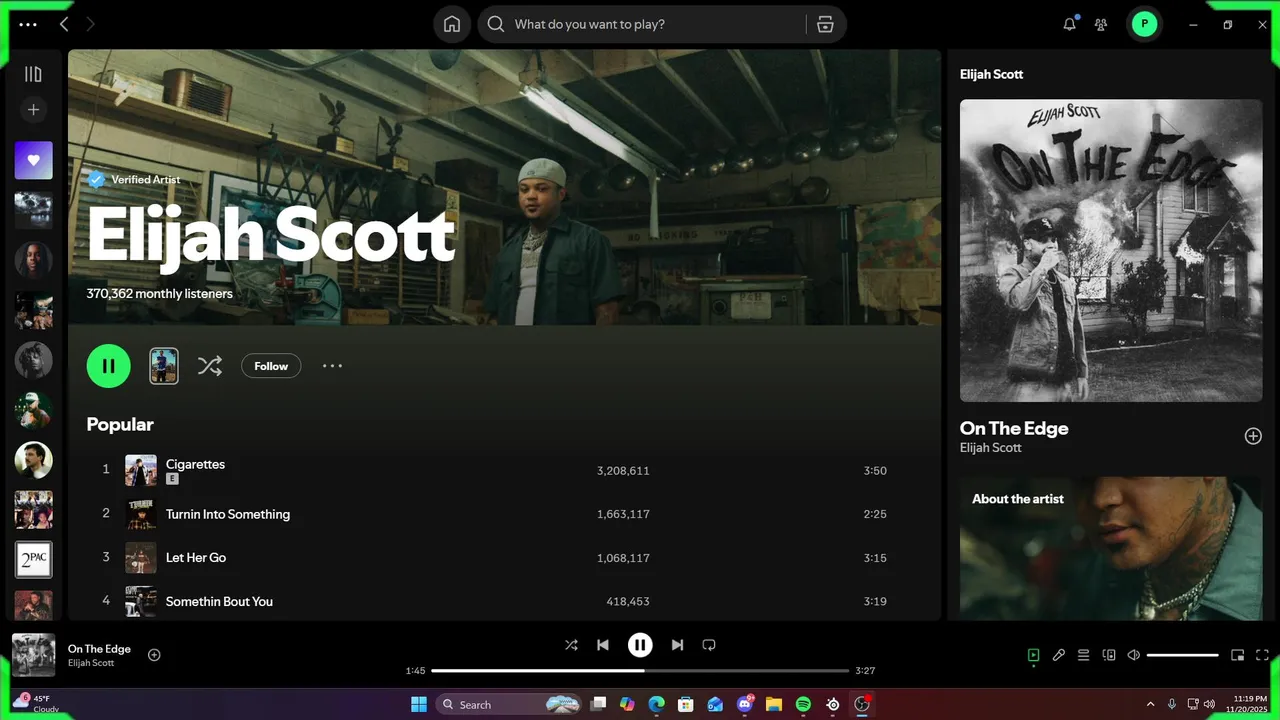Open the profile avatar 'P' menu

(x=1144, y=24)
